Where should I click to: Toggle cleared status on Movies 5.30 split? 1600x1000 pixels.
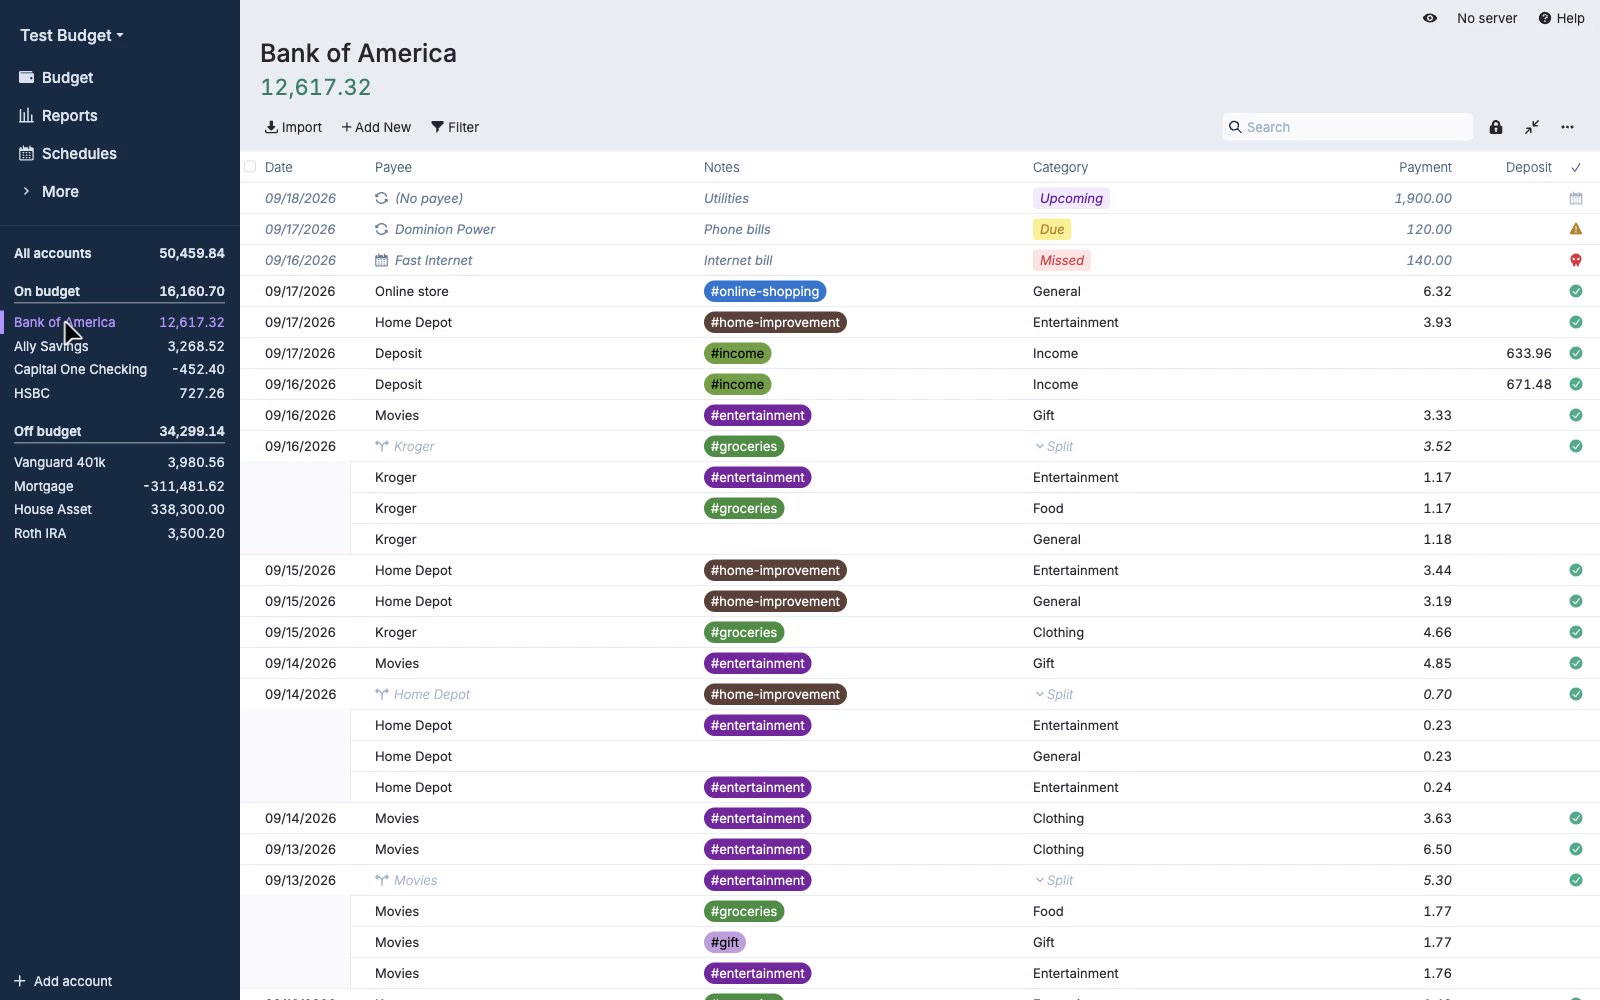(1576, 880)
